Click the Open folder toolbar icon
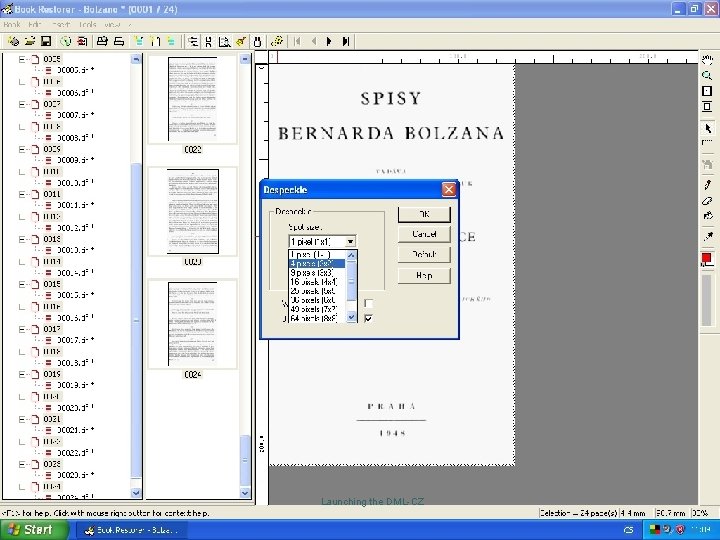This screenshot has height=540, width=720. [30, 41]
